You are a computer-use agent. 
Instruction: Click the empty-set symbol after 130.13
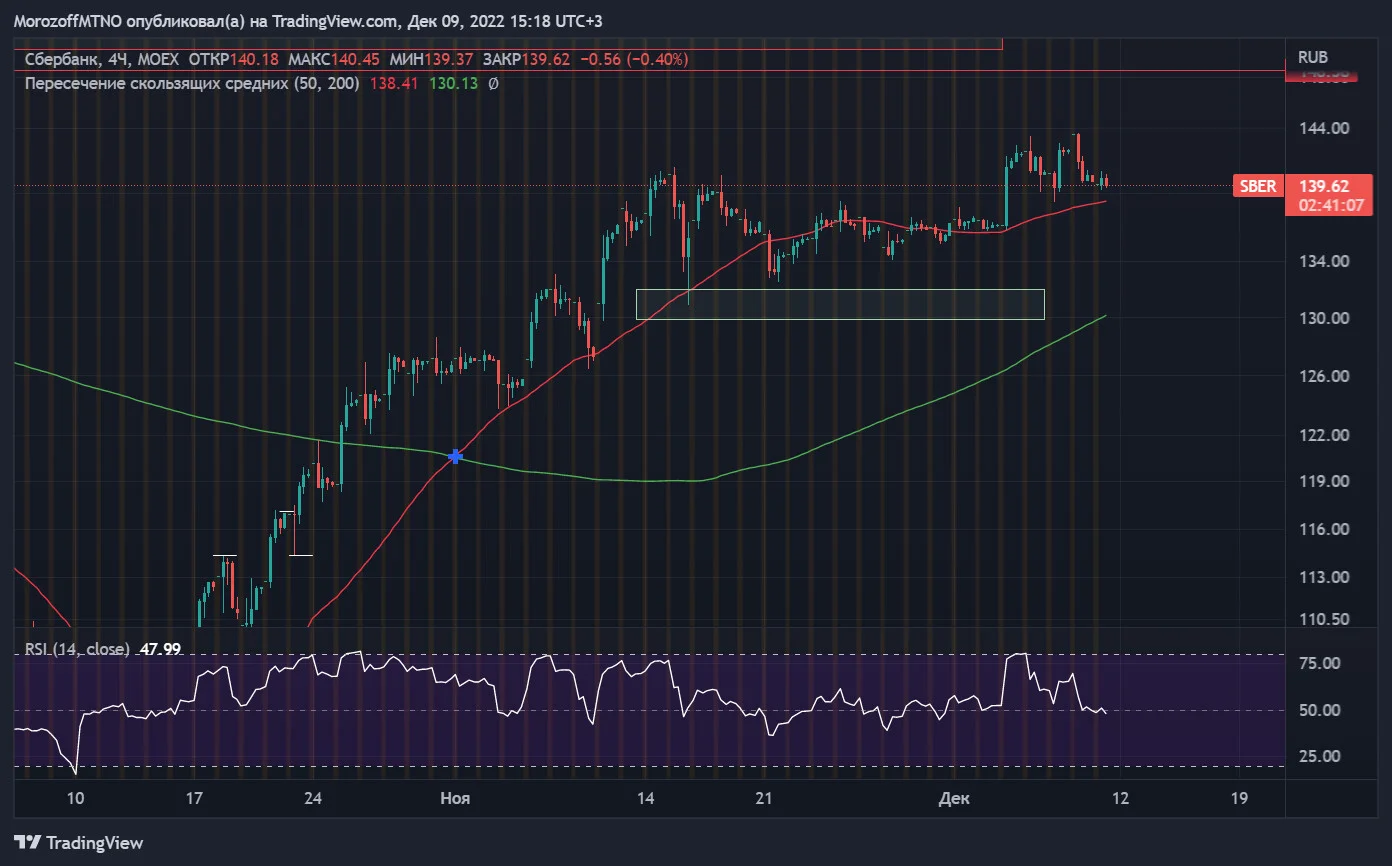[493, 84]
